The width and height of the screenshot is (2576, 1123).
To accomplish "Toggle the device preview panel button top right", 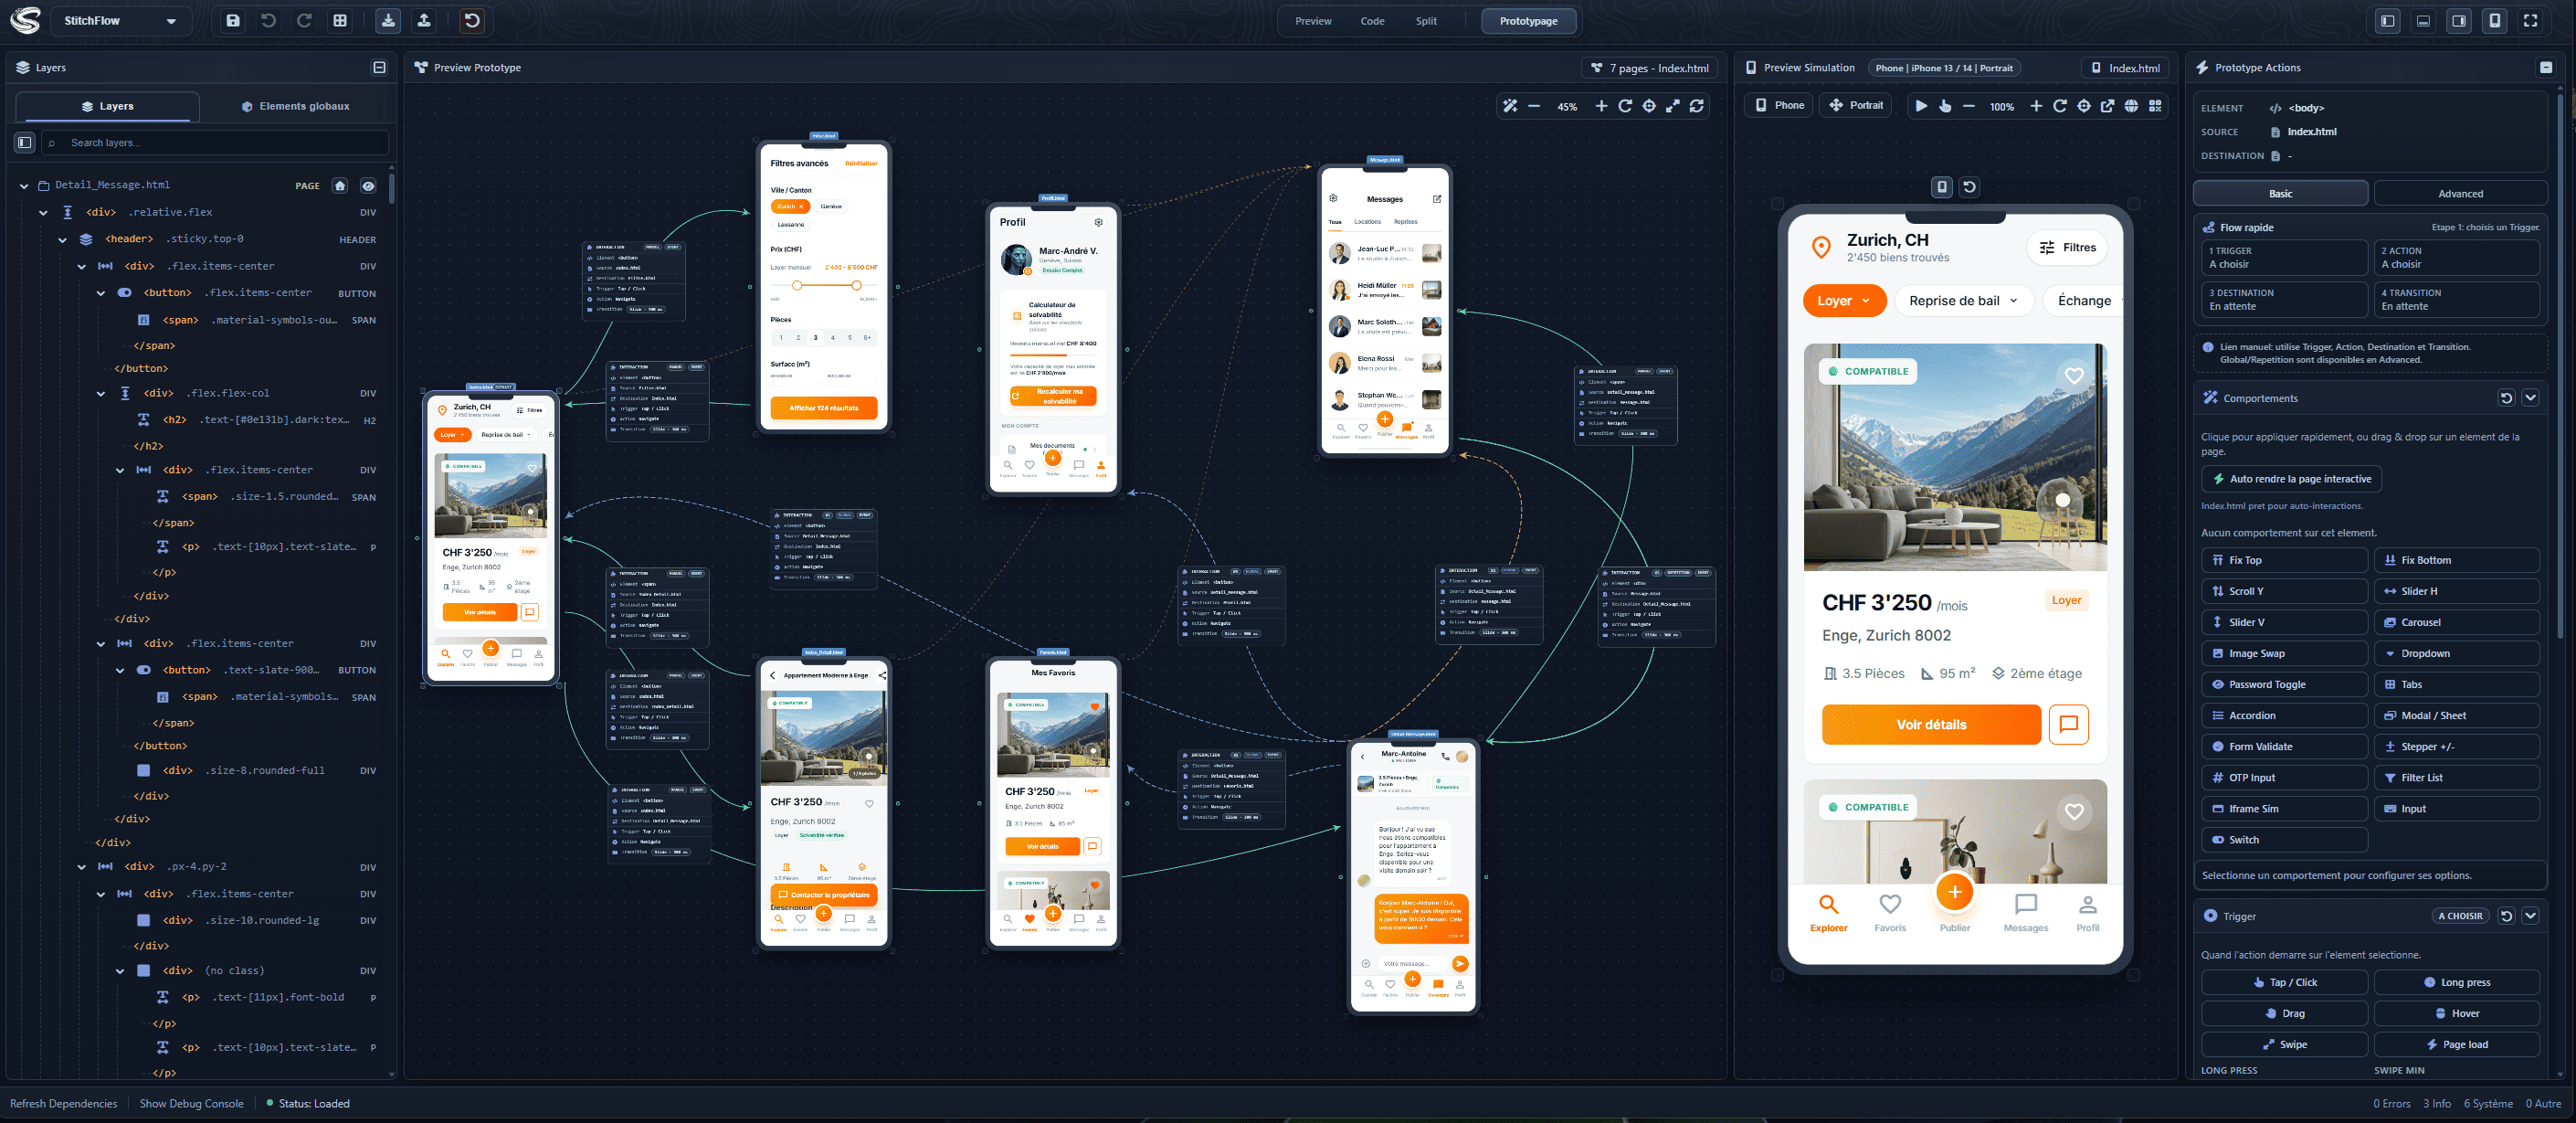I will pyautogui.click(x=2495, y=21).
